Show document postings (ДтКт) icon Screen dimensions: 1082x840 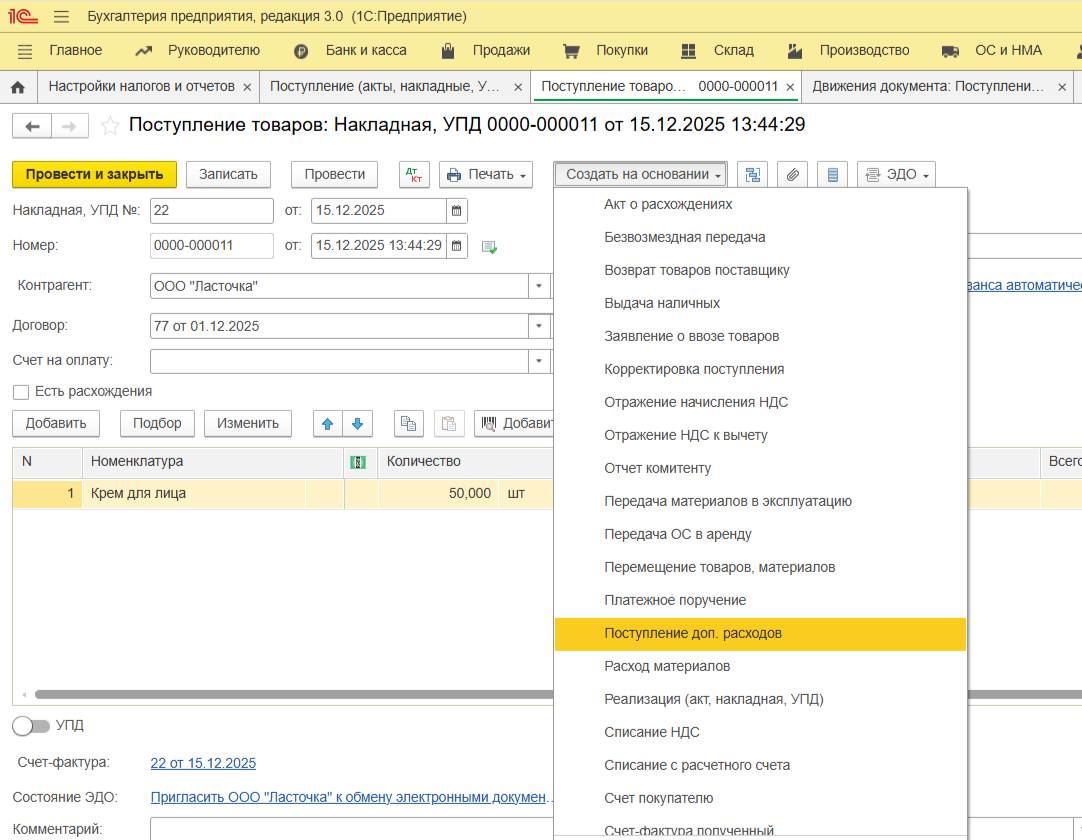click(414, 174)
